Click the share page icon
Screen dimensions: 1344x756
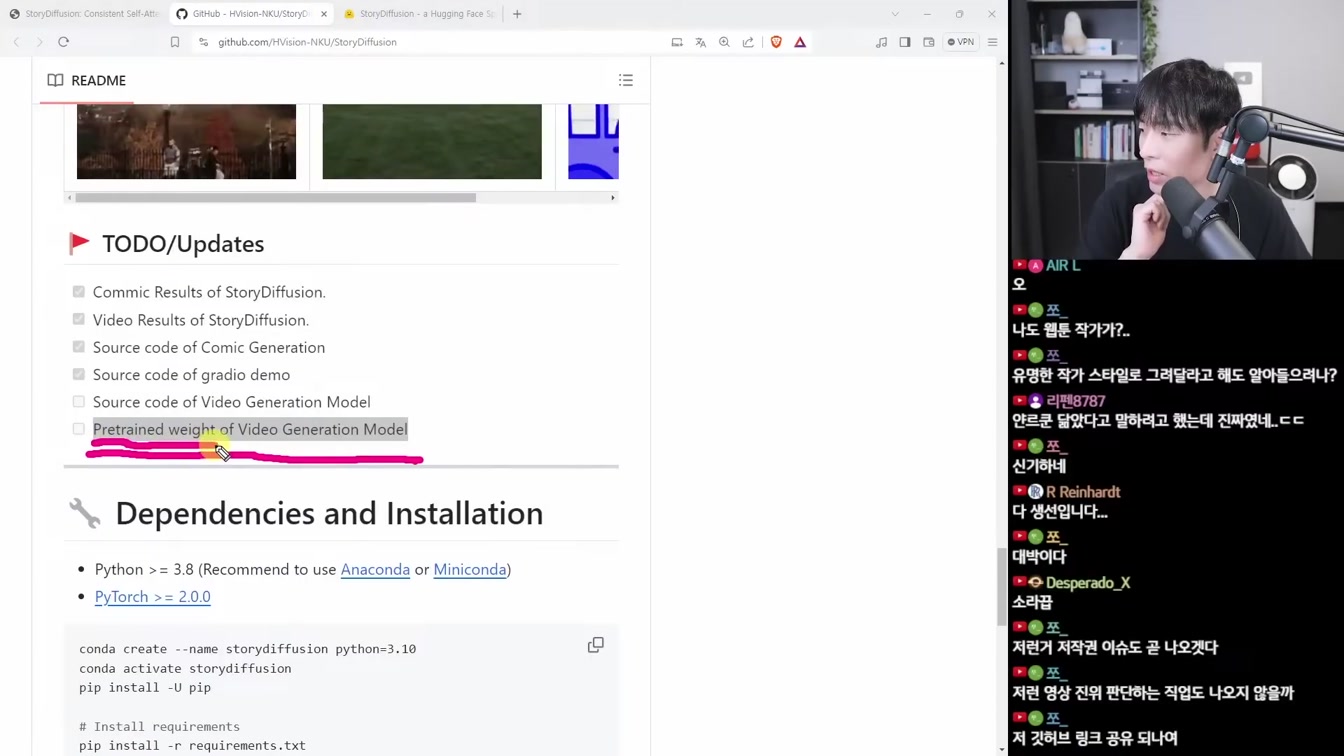(748, 42)
